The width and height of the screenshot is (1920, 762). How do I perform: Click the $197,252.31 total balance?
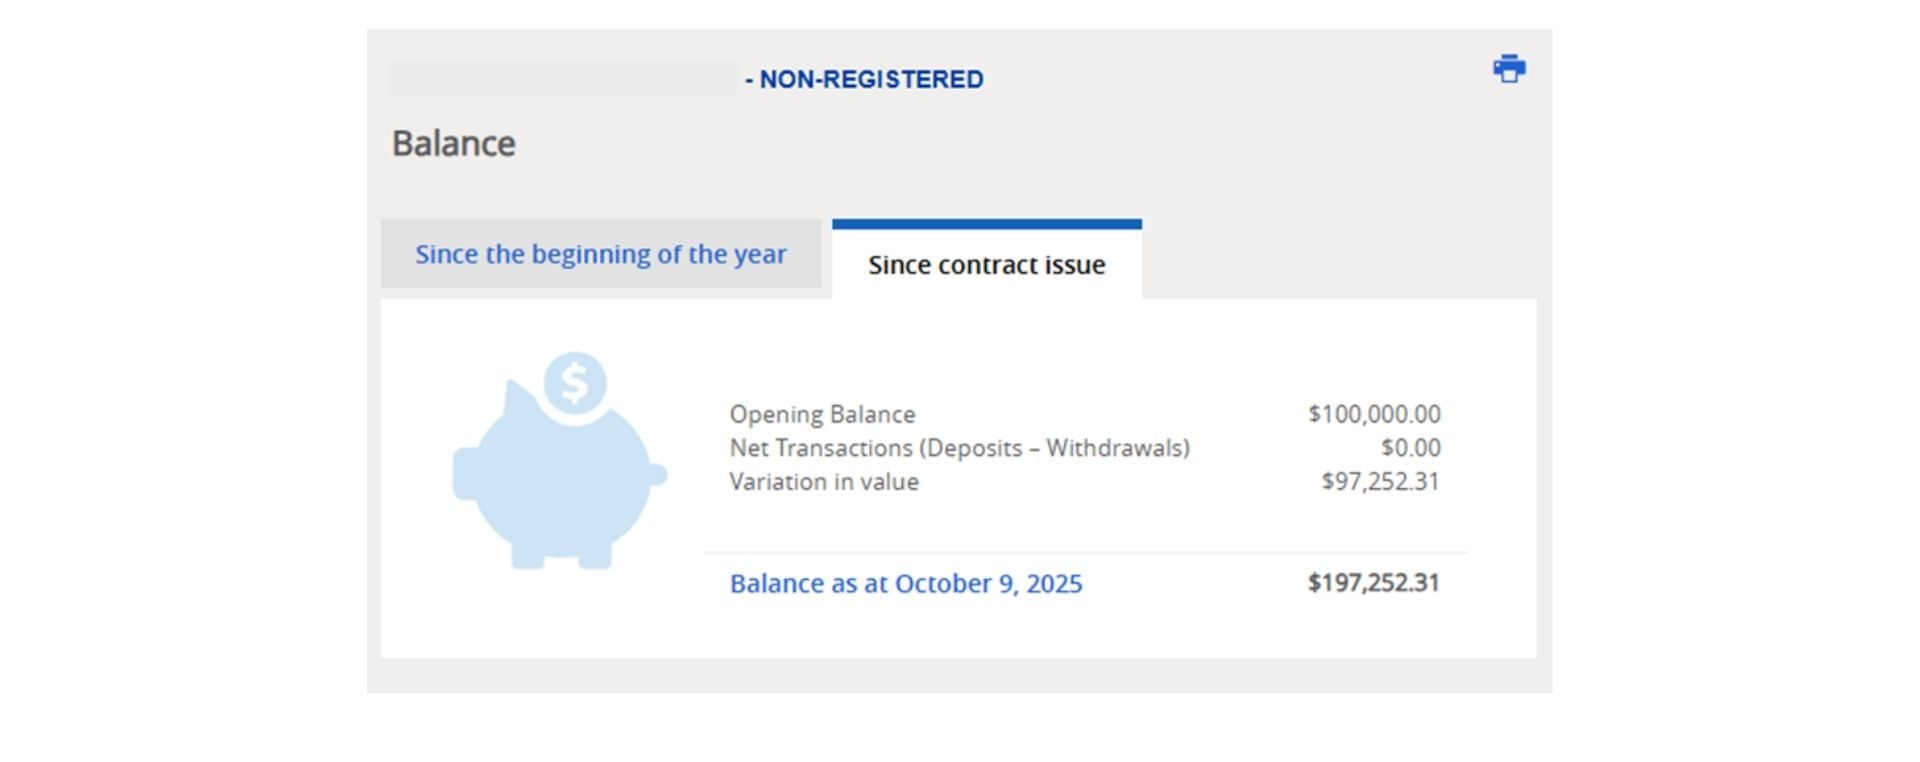coord(1373,583)
